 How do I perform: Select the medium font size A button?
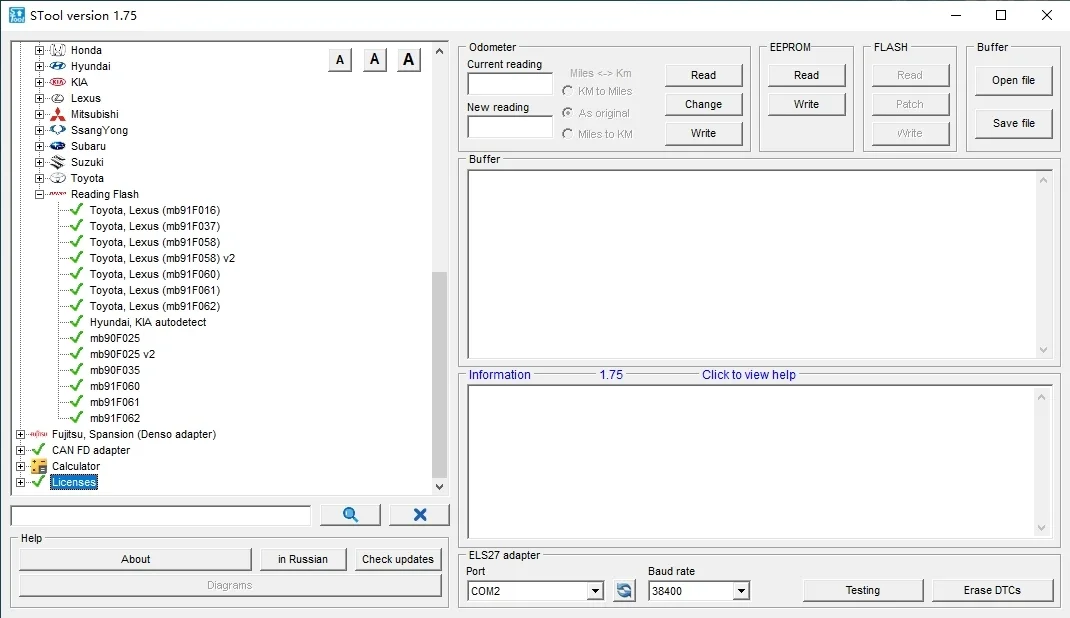[374, 60]
